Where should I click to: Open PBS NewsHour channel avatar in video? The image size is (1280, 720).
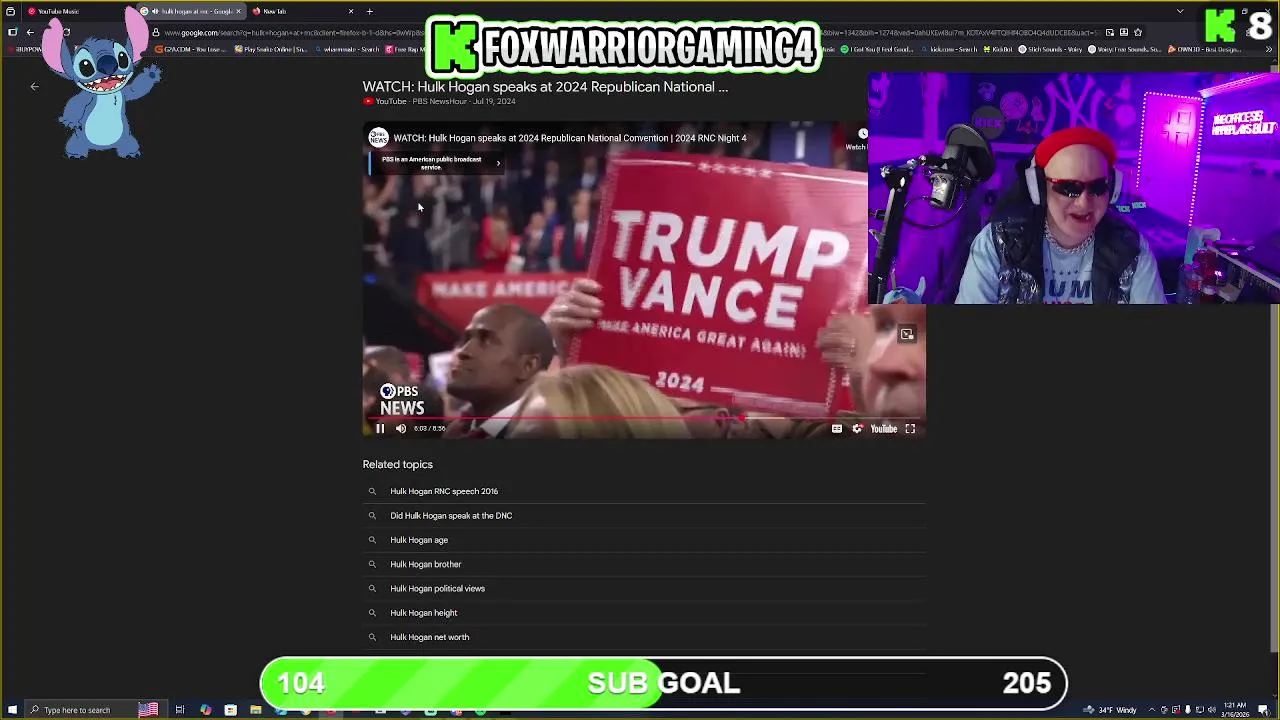(378, 138)
